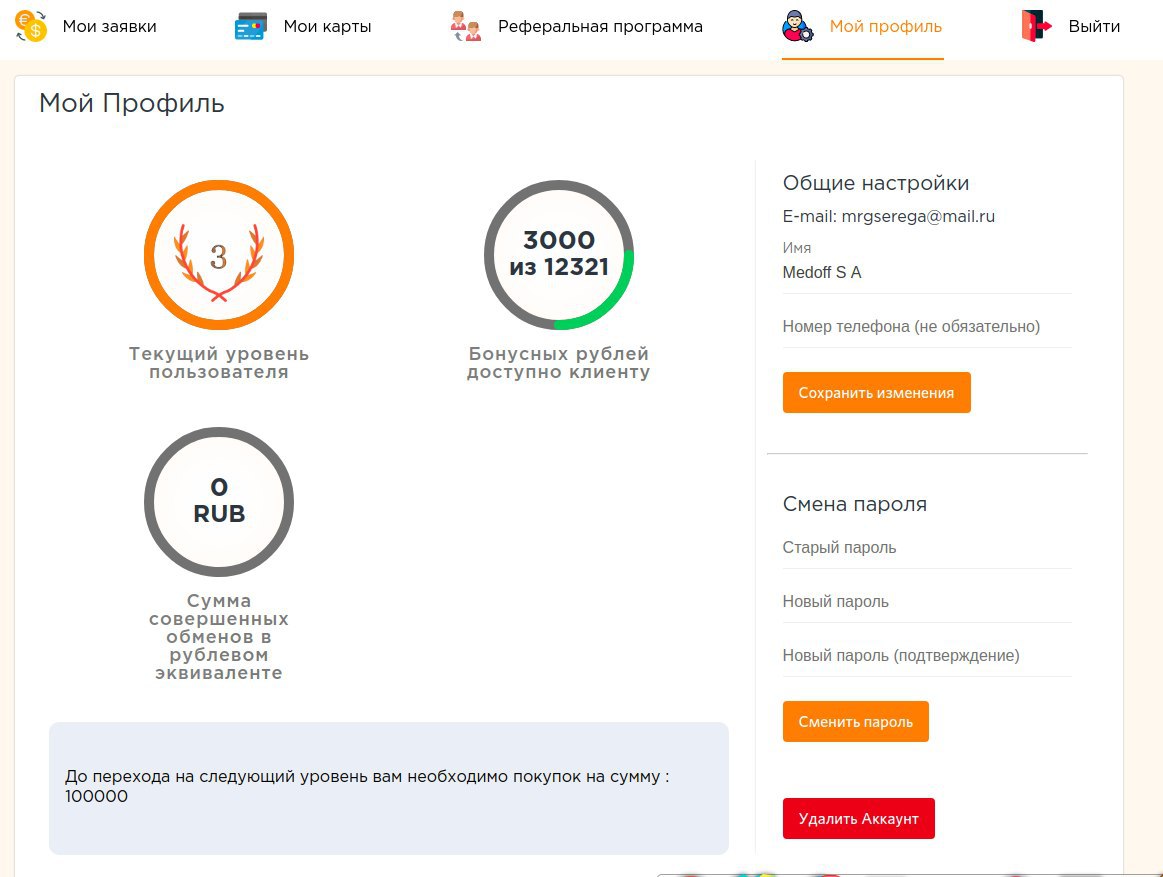Screen dimensions: 1163x877
Task: Go to Реферальная программа
Action: pos(600,27)
